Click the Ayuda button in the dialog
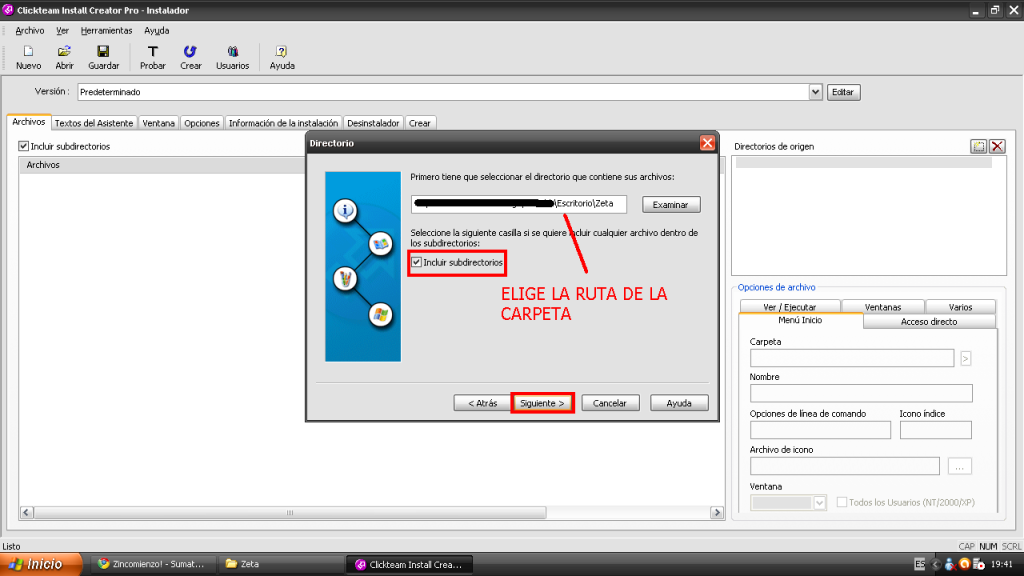1024x576 pixels. pyautogui.click(x=679, y=403)
